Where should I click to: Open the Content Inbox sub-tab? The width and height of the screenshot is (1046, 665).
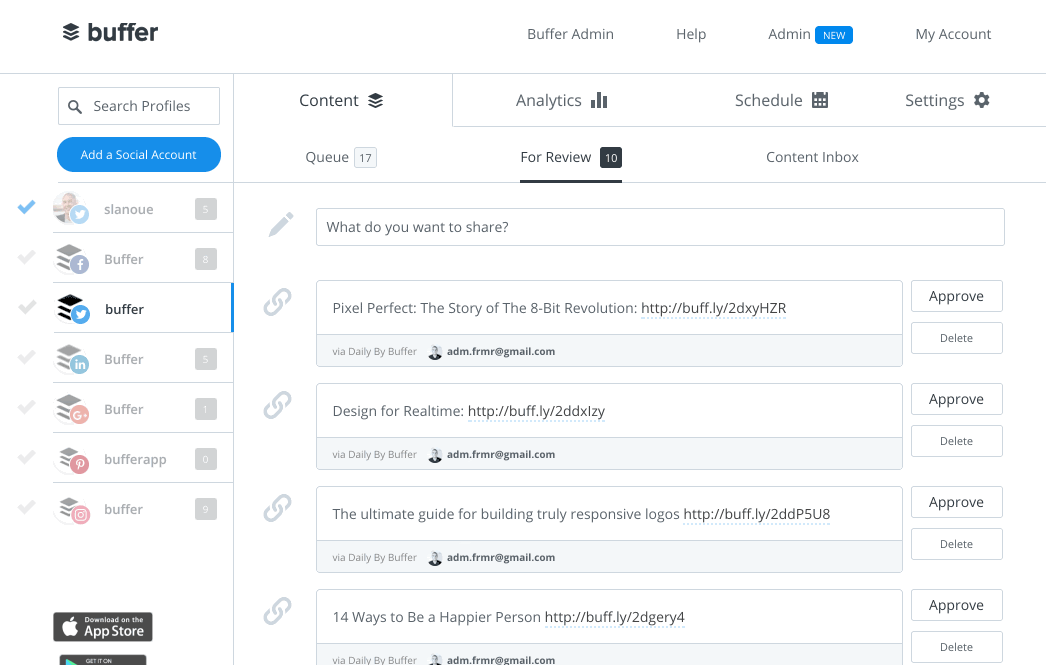pos(812,157)
